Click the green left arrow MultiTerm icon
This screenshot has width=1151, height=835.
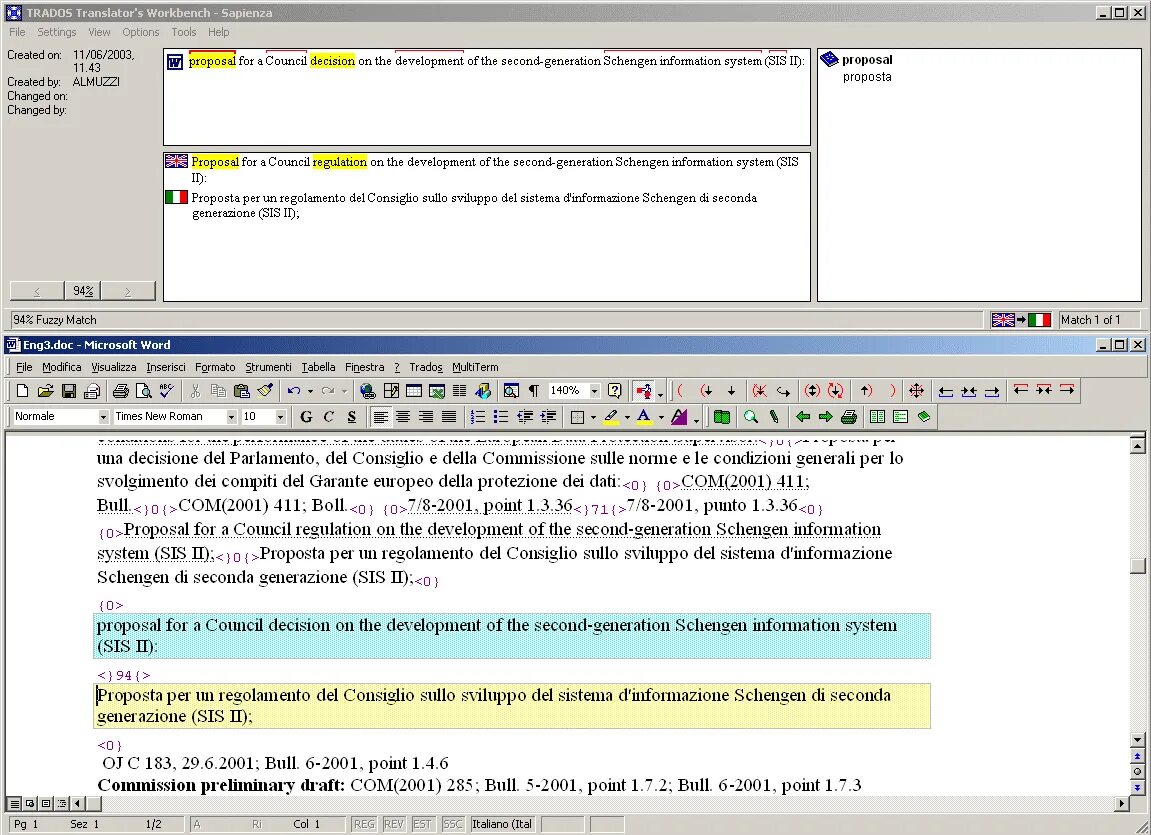tap(802, 417)
